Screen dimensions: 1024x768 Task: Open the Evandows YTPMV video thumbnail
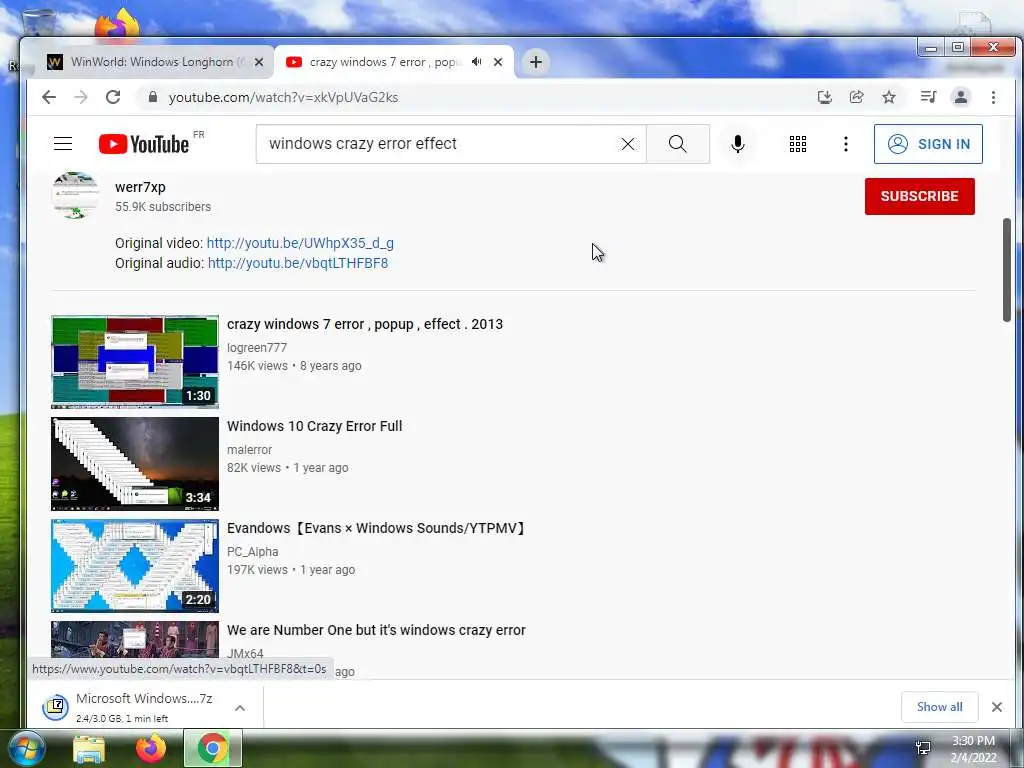pyautogui.click(x=135, y=566)
